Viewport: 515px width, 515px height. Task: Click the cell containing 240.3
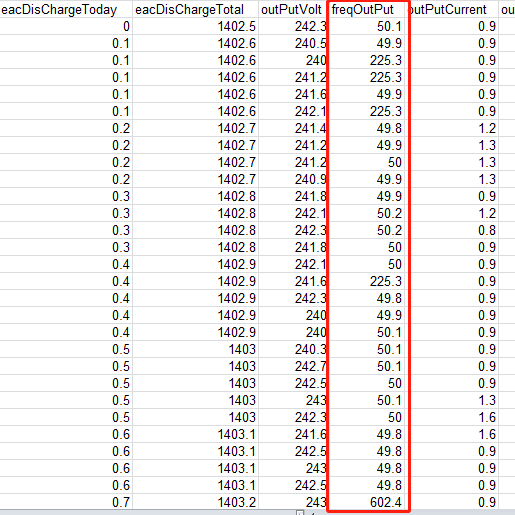[x=292, y=349]
